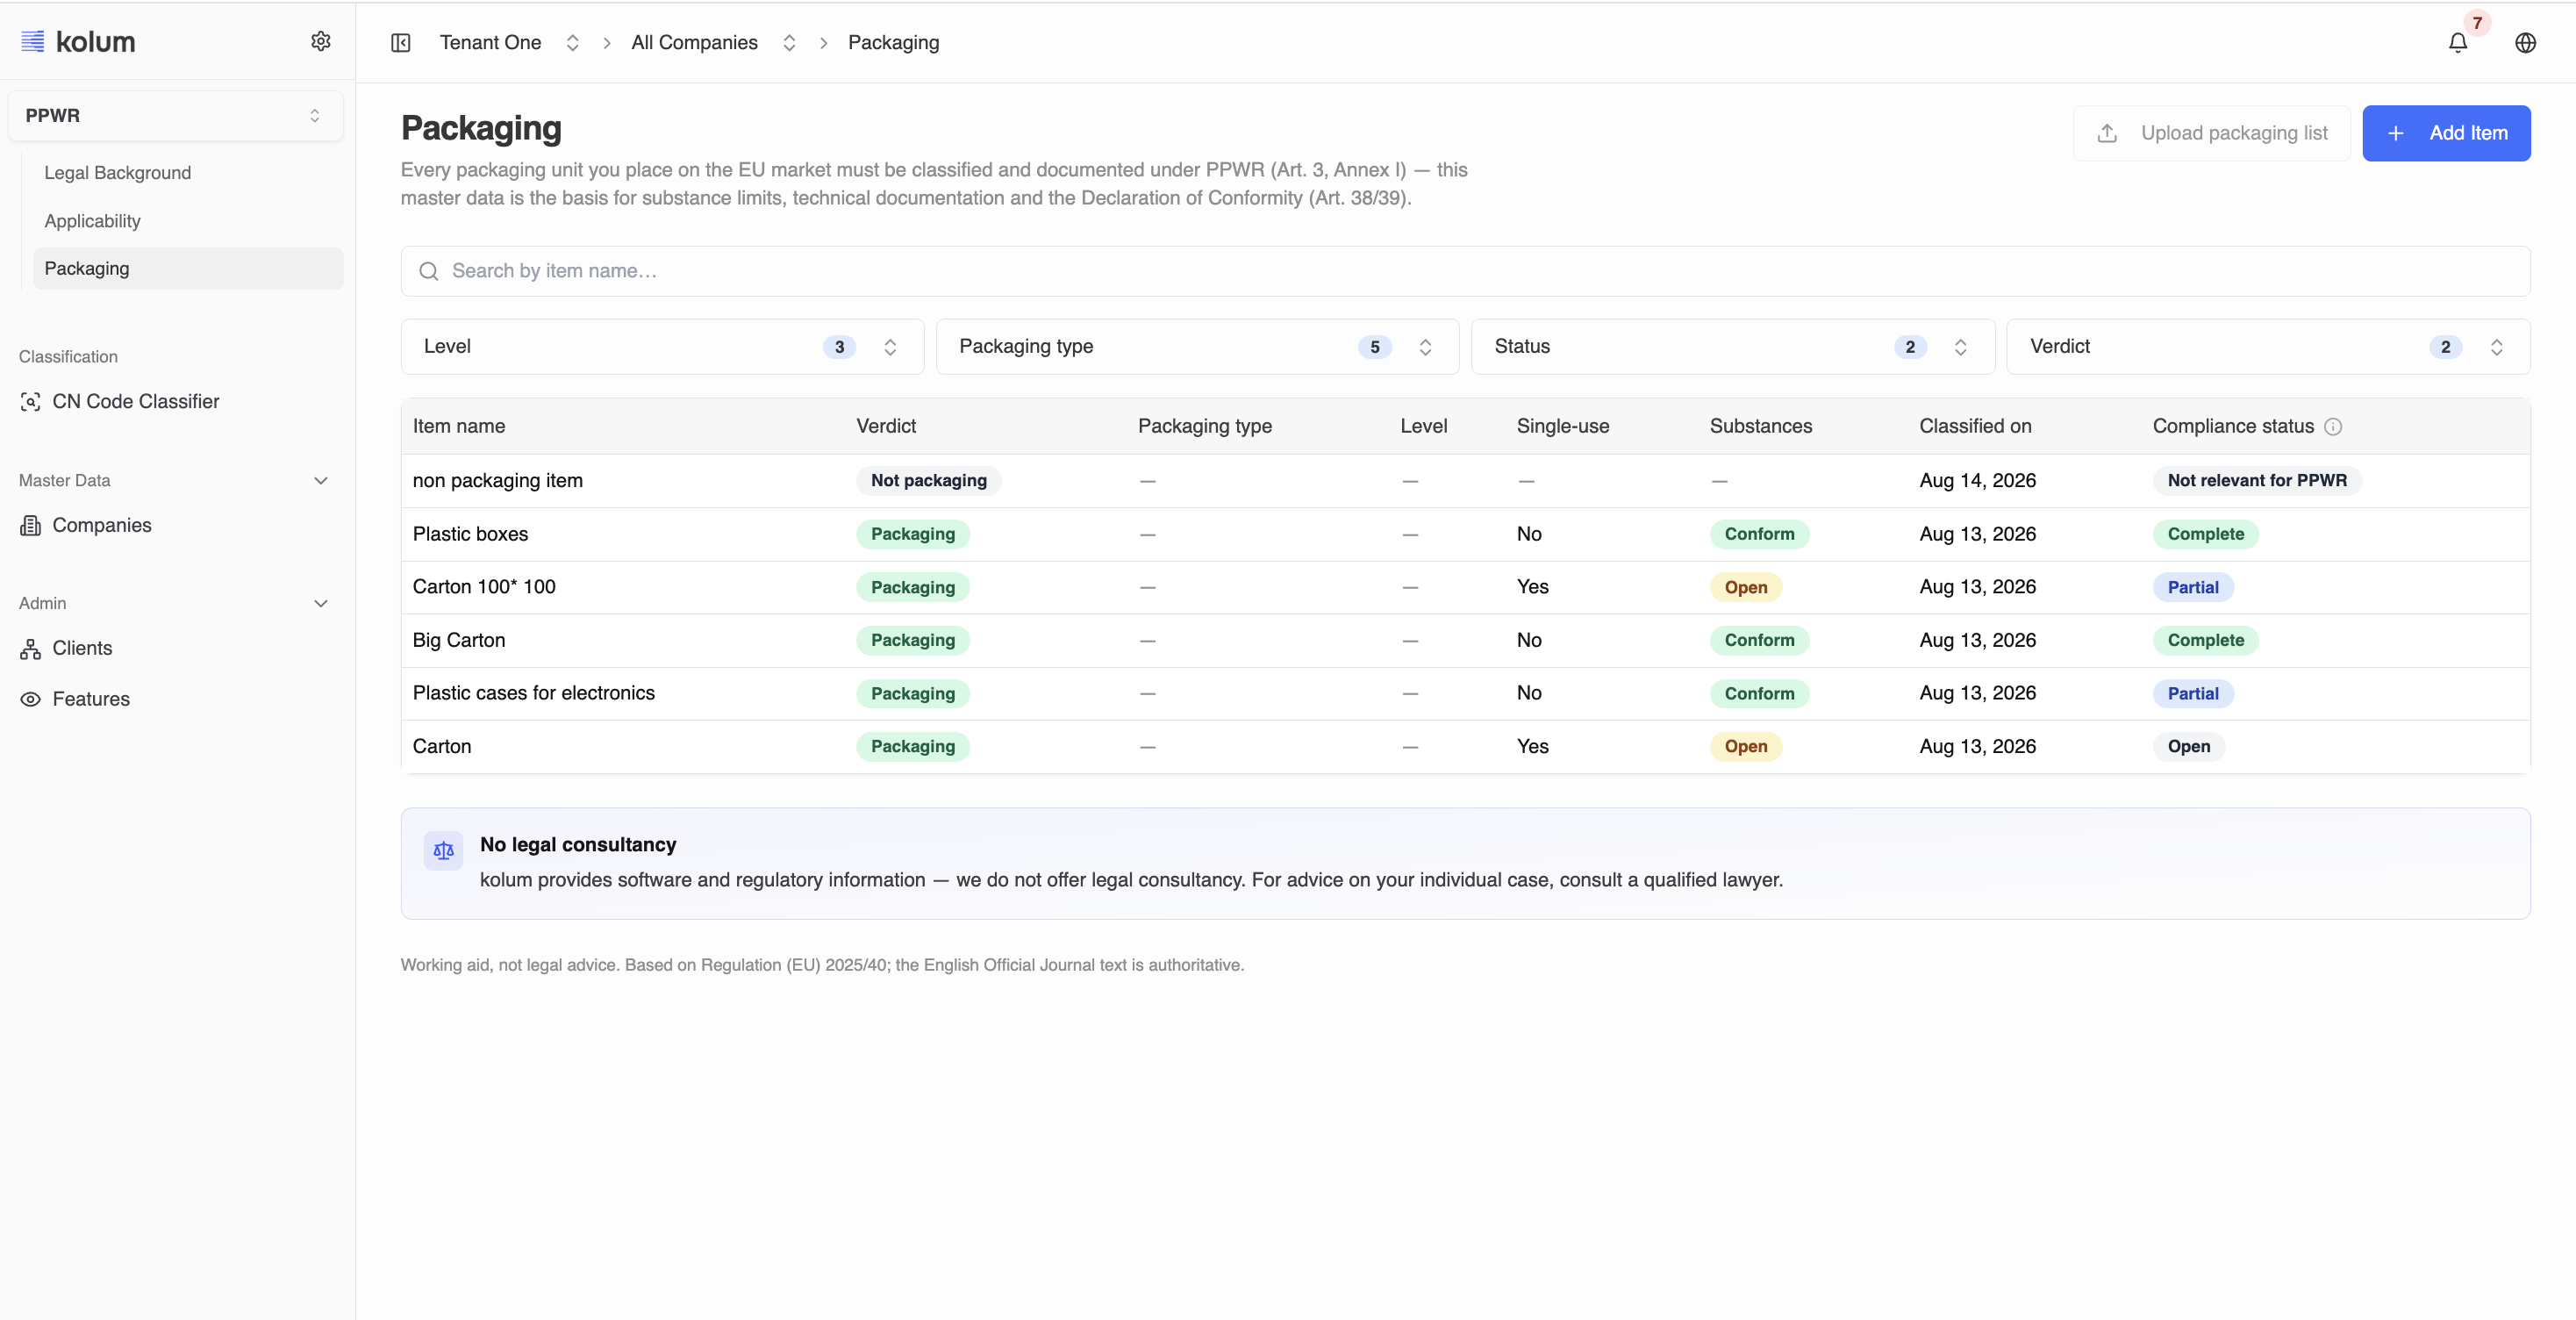
Task: Click the Features eye icon
Action: point(31,699)
